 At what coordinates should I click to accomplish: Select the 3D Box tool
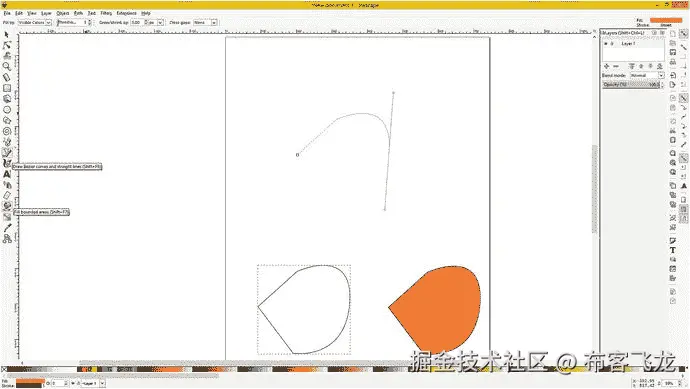pos(7,99)
